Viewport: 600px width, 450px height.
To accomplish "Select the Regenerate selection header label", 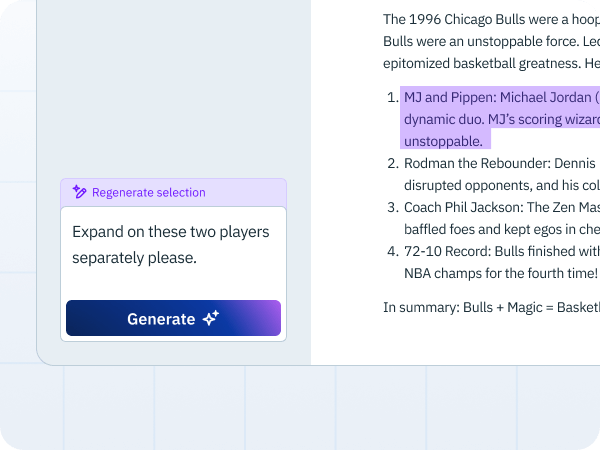I will point(148,192).
